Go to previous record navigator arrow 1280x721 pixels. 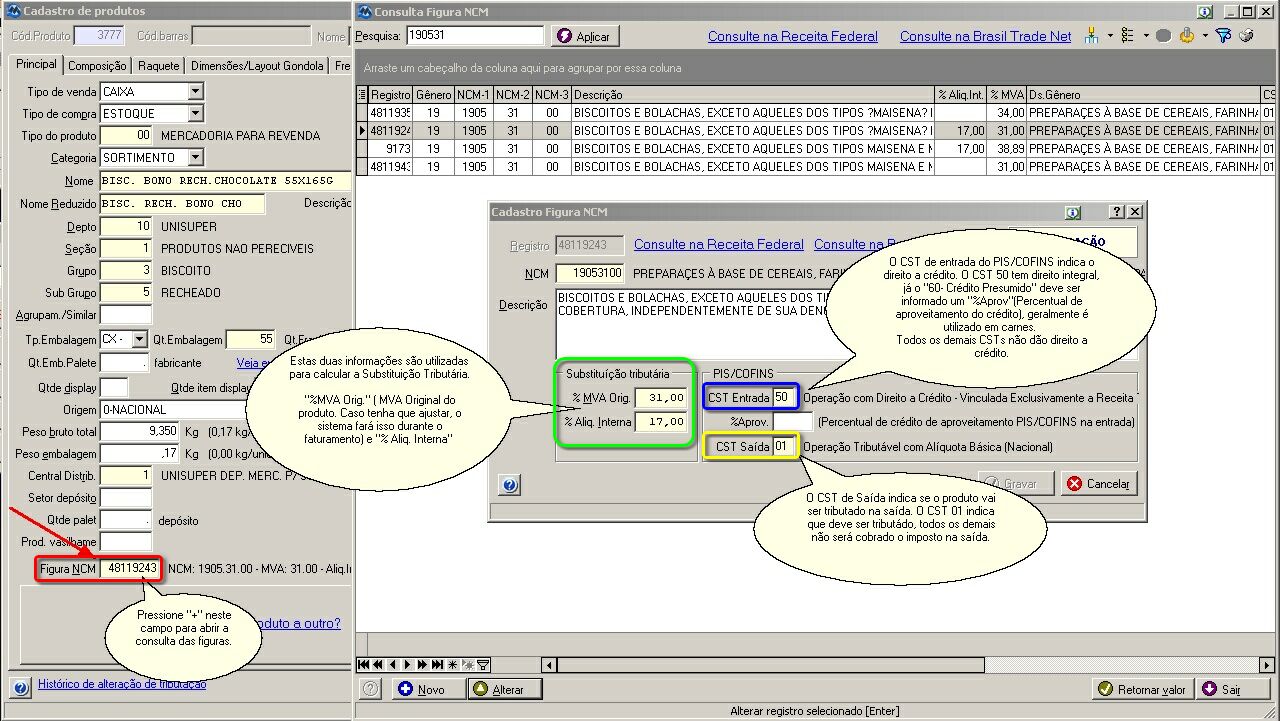(393, 664)
